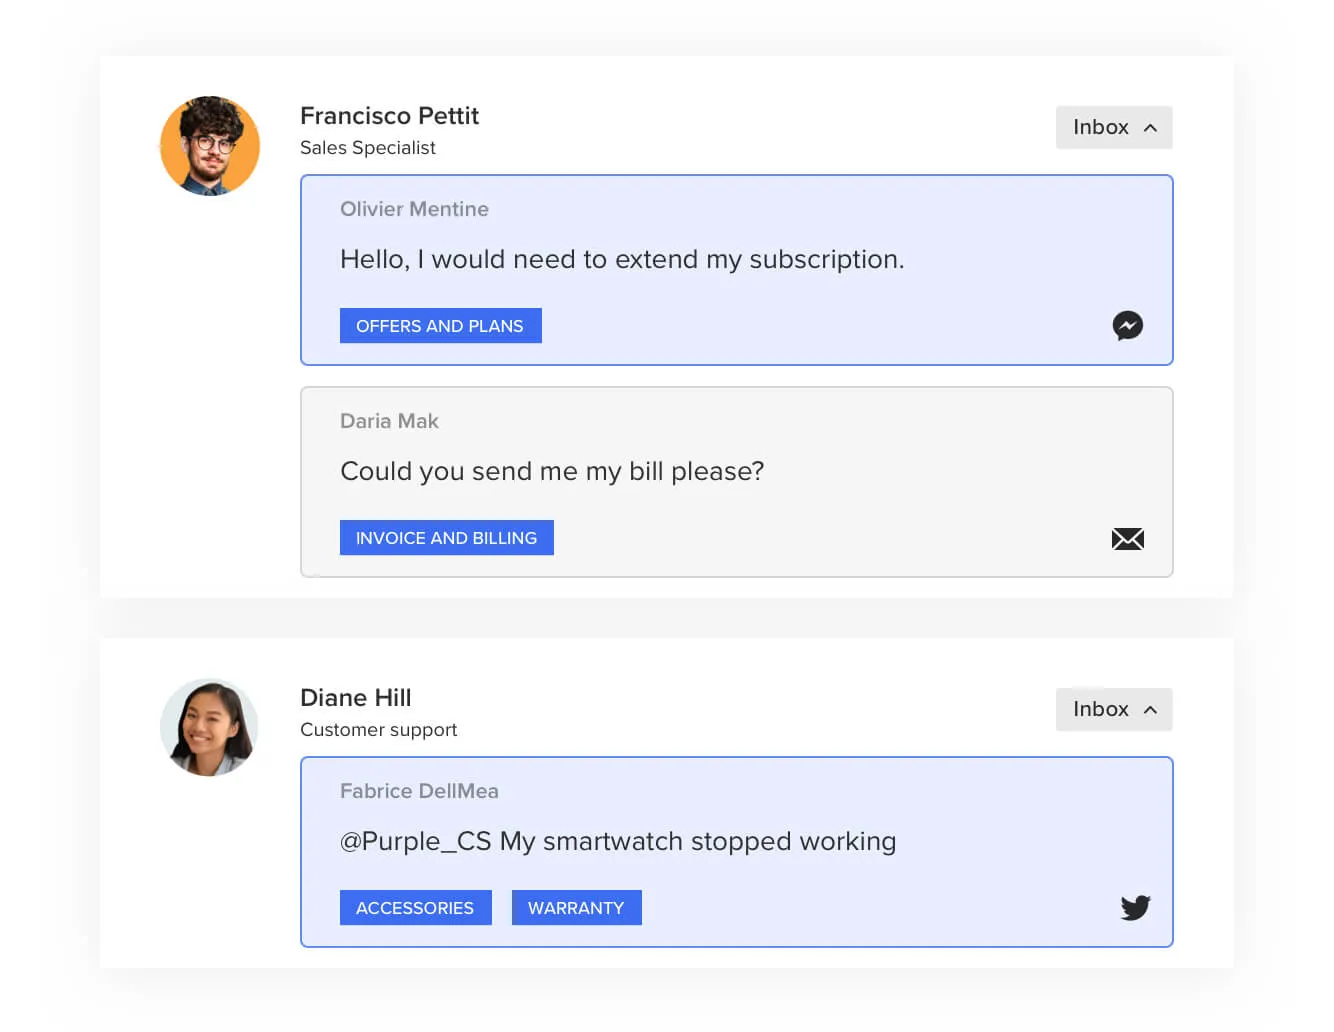Open Fabrice DellMea's smartwatch message
Screen dimensions: 1334x1032
[618, 842]
